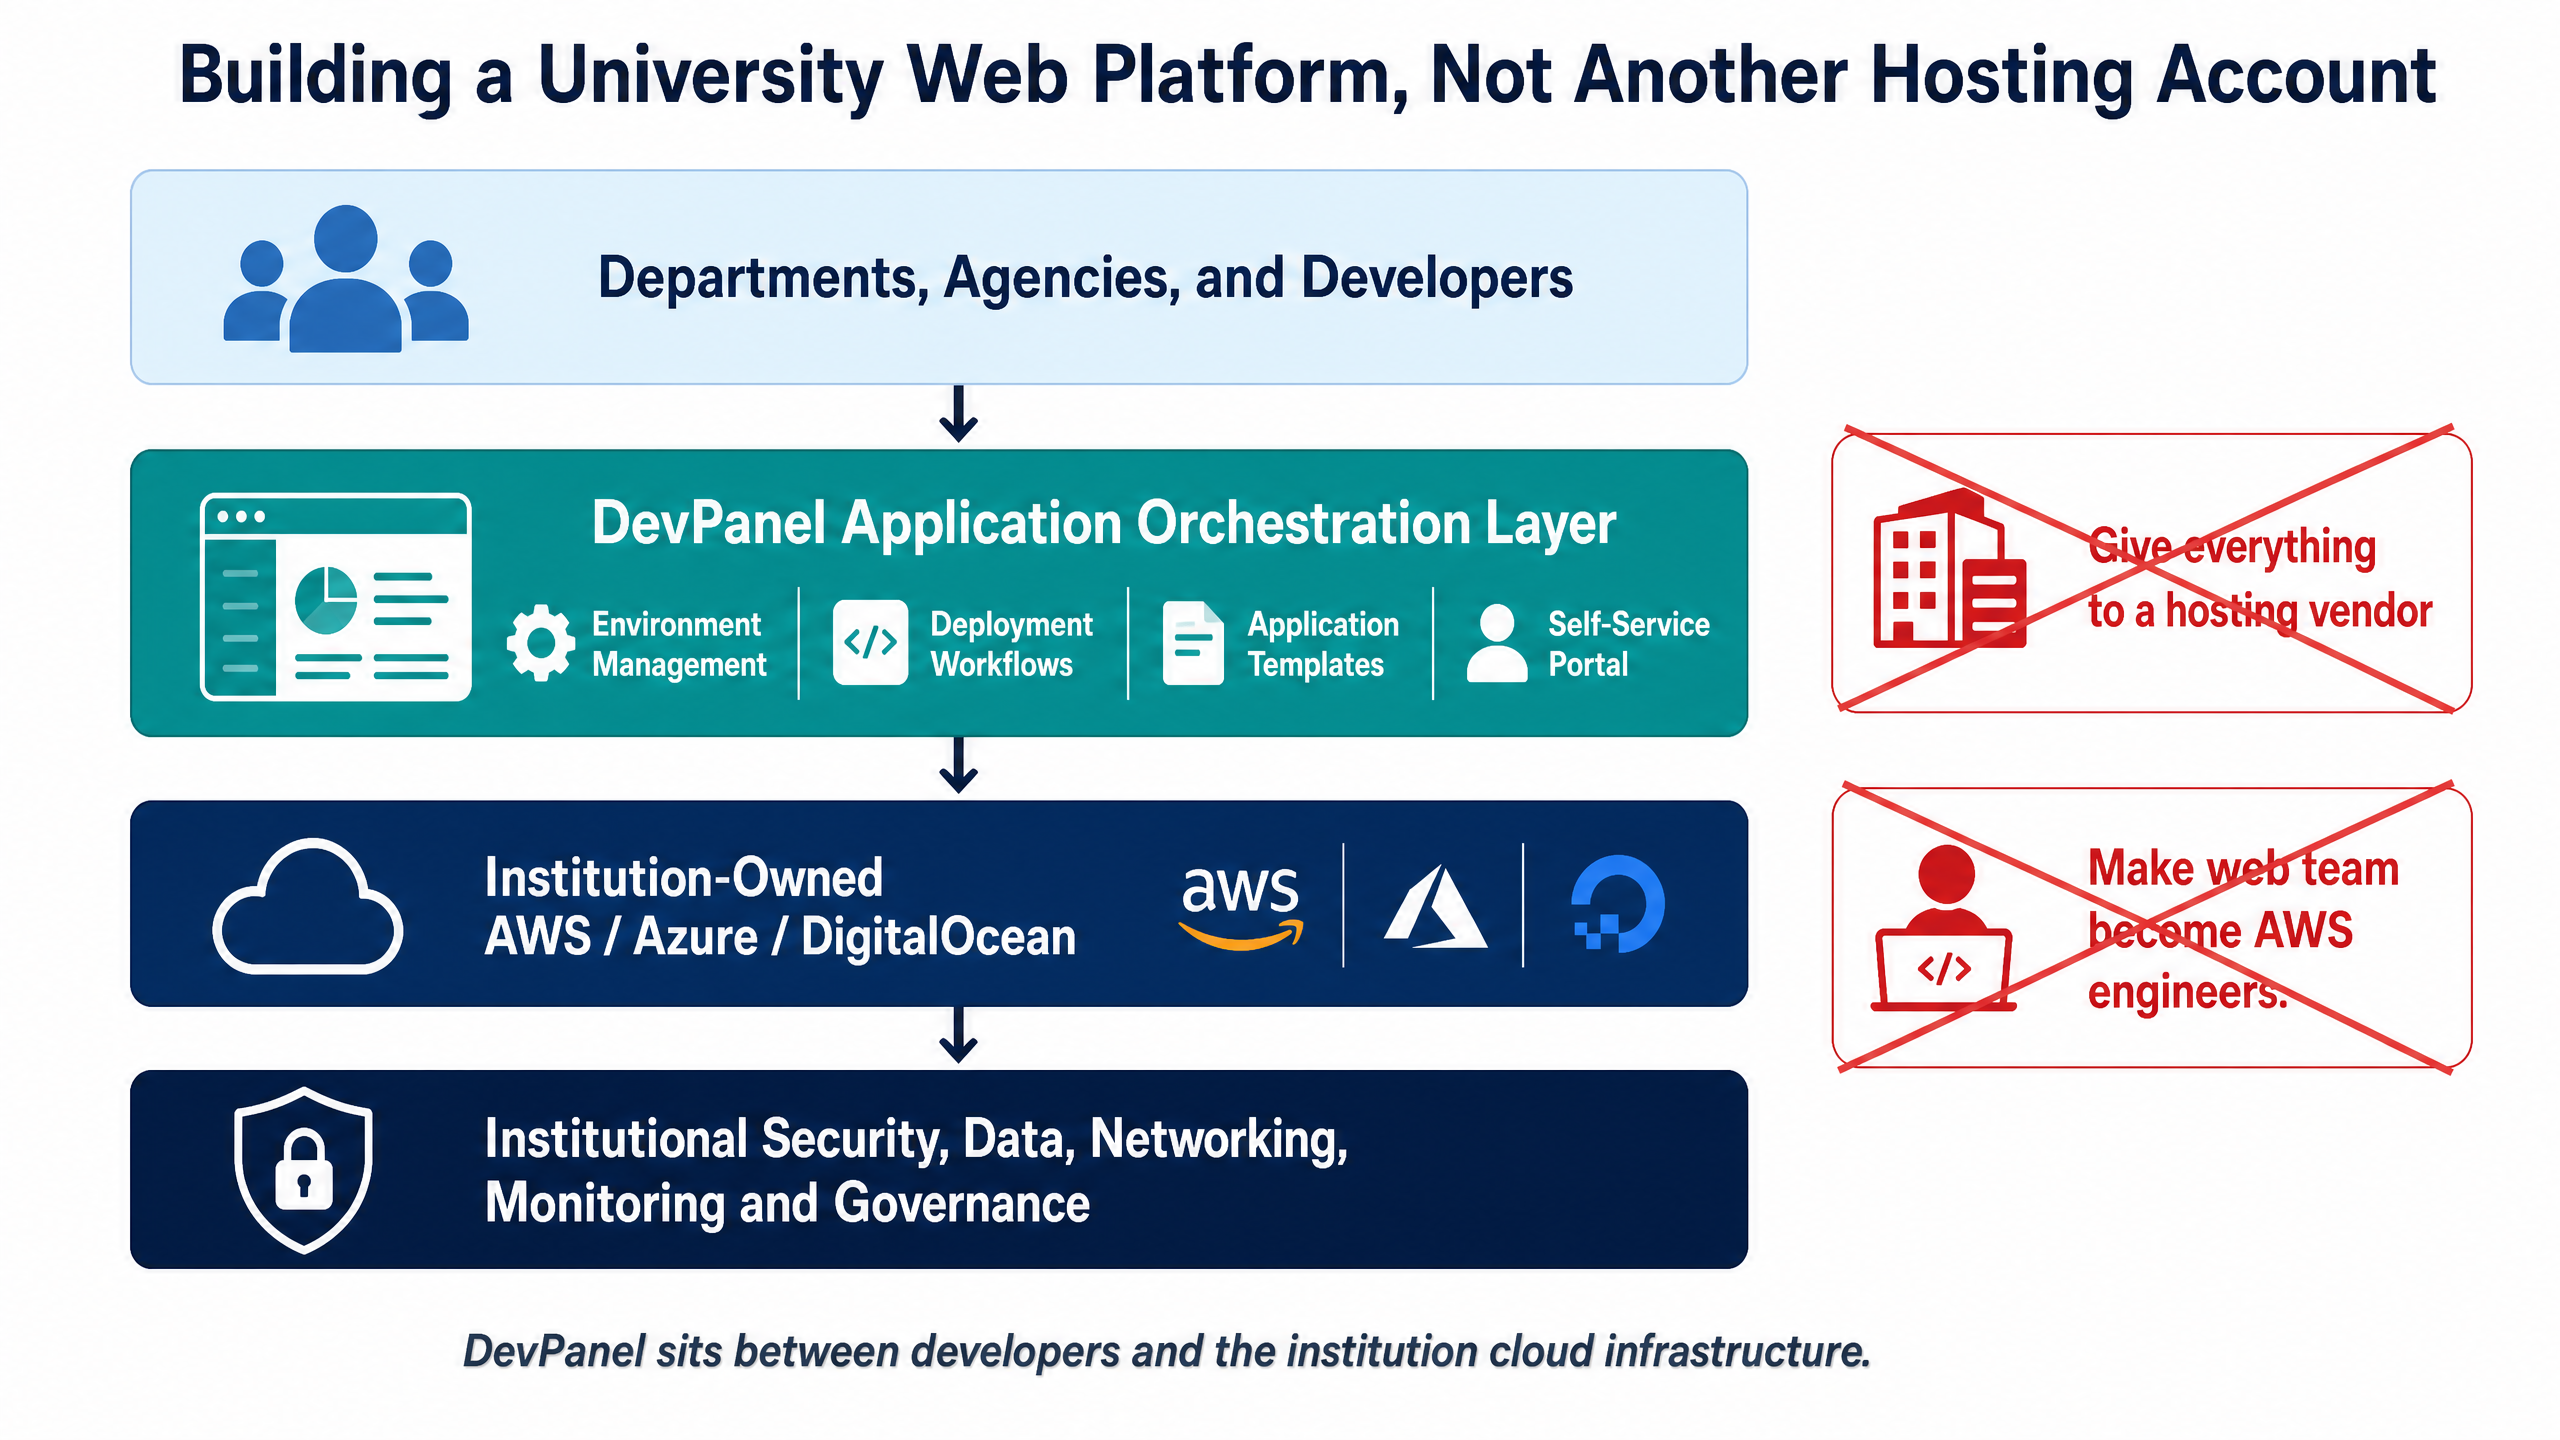Image resolution: width=2560 pixels, height=1440 pixels.
Task: Click the 'Deployment Workflows' label
Action: click(1011, 644)
